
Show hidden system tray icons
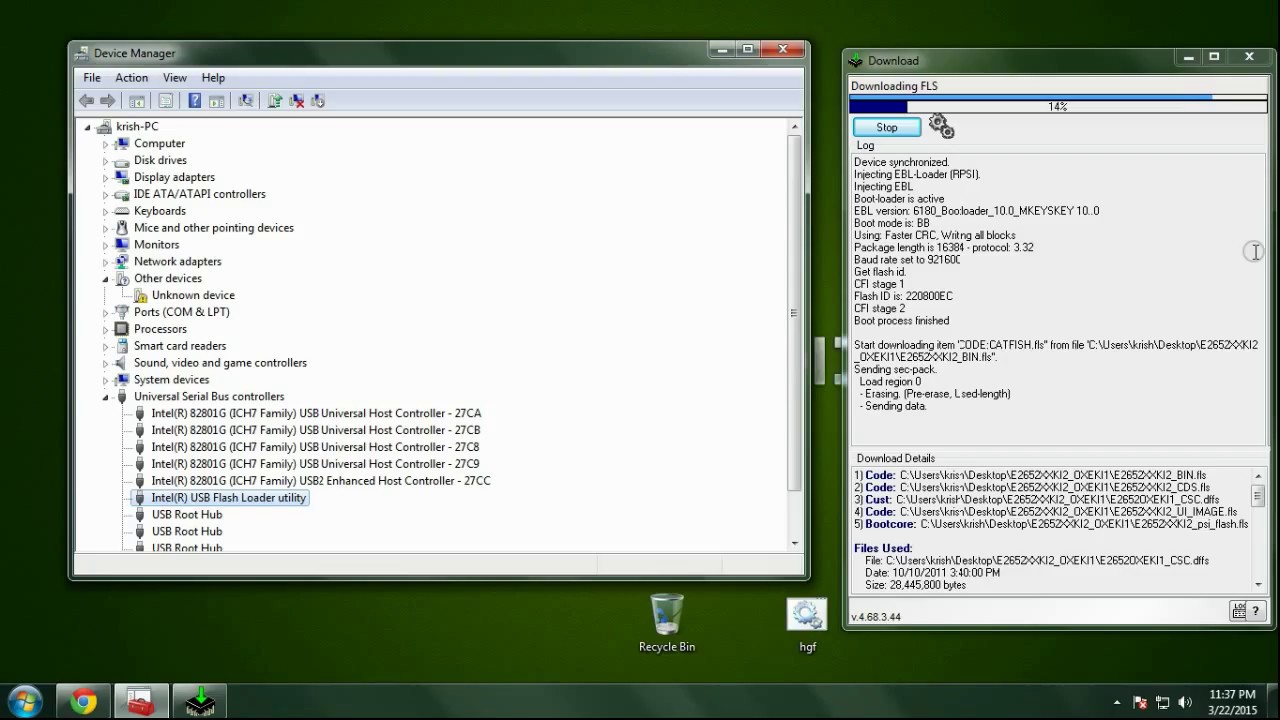1117,703
